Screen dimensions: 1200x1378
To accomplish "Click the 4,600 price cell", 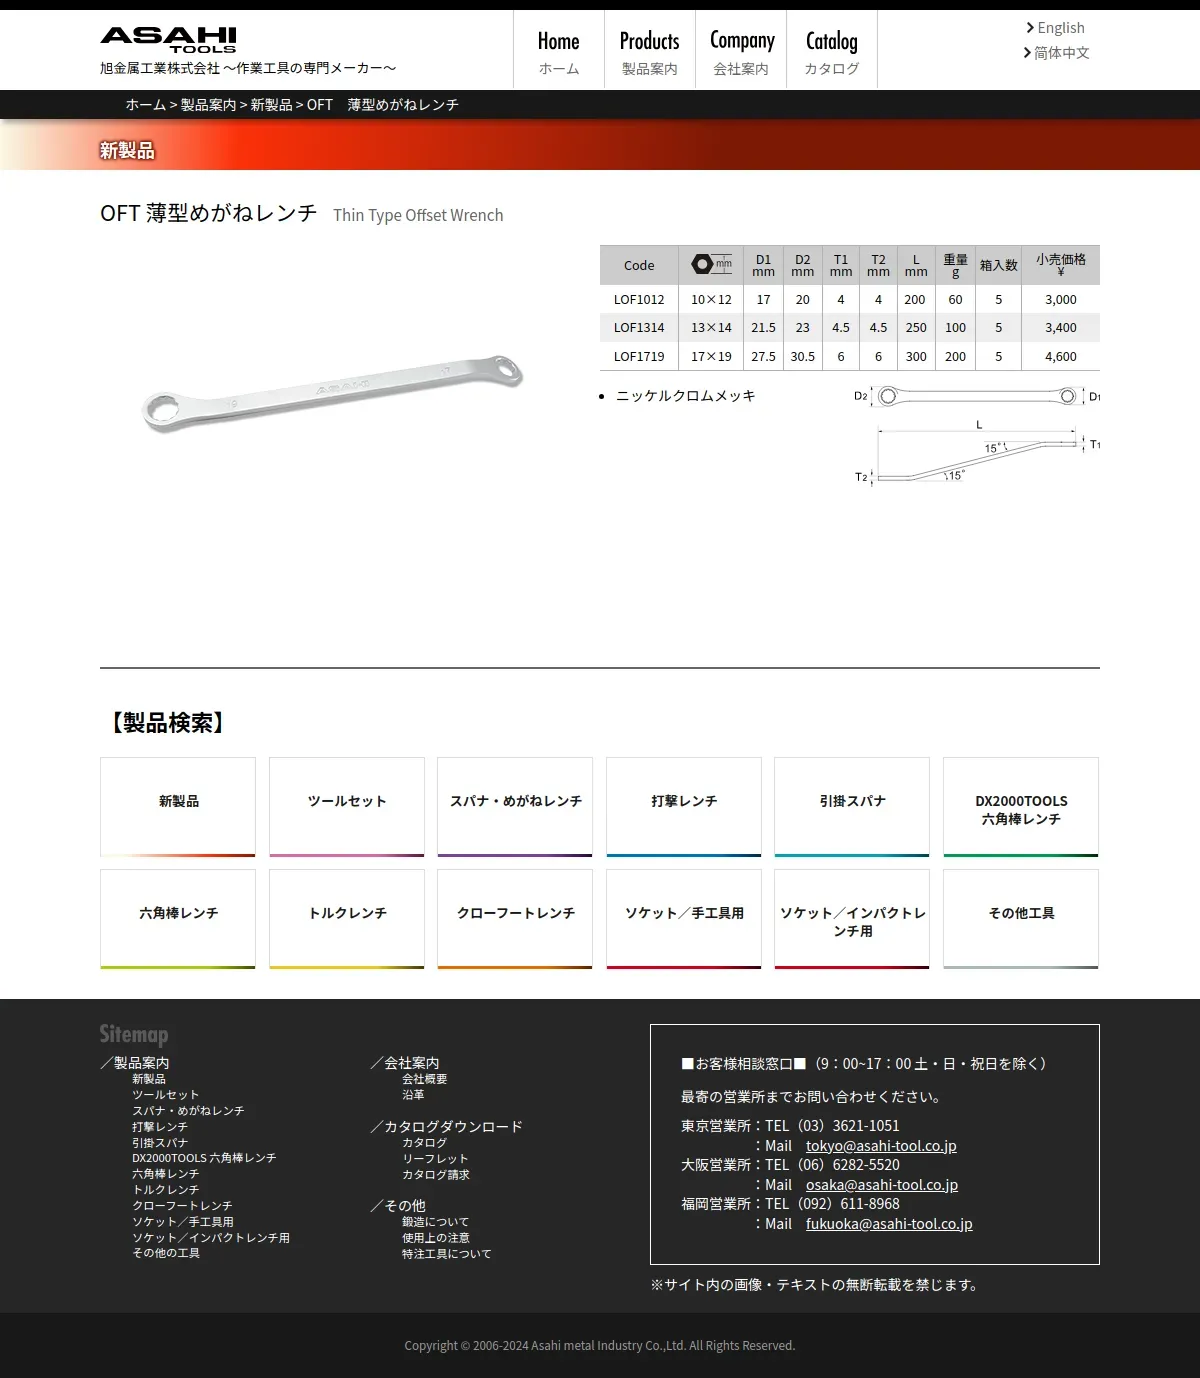I will coord(1061,357).
